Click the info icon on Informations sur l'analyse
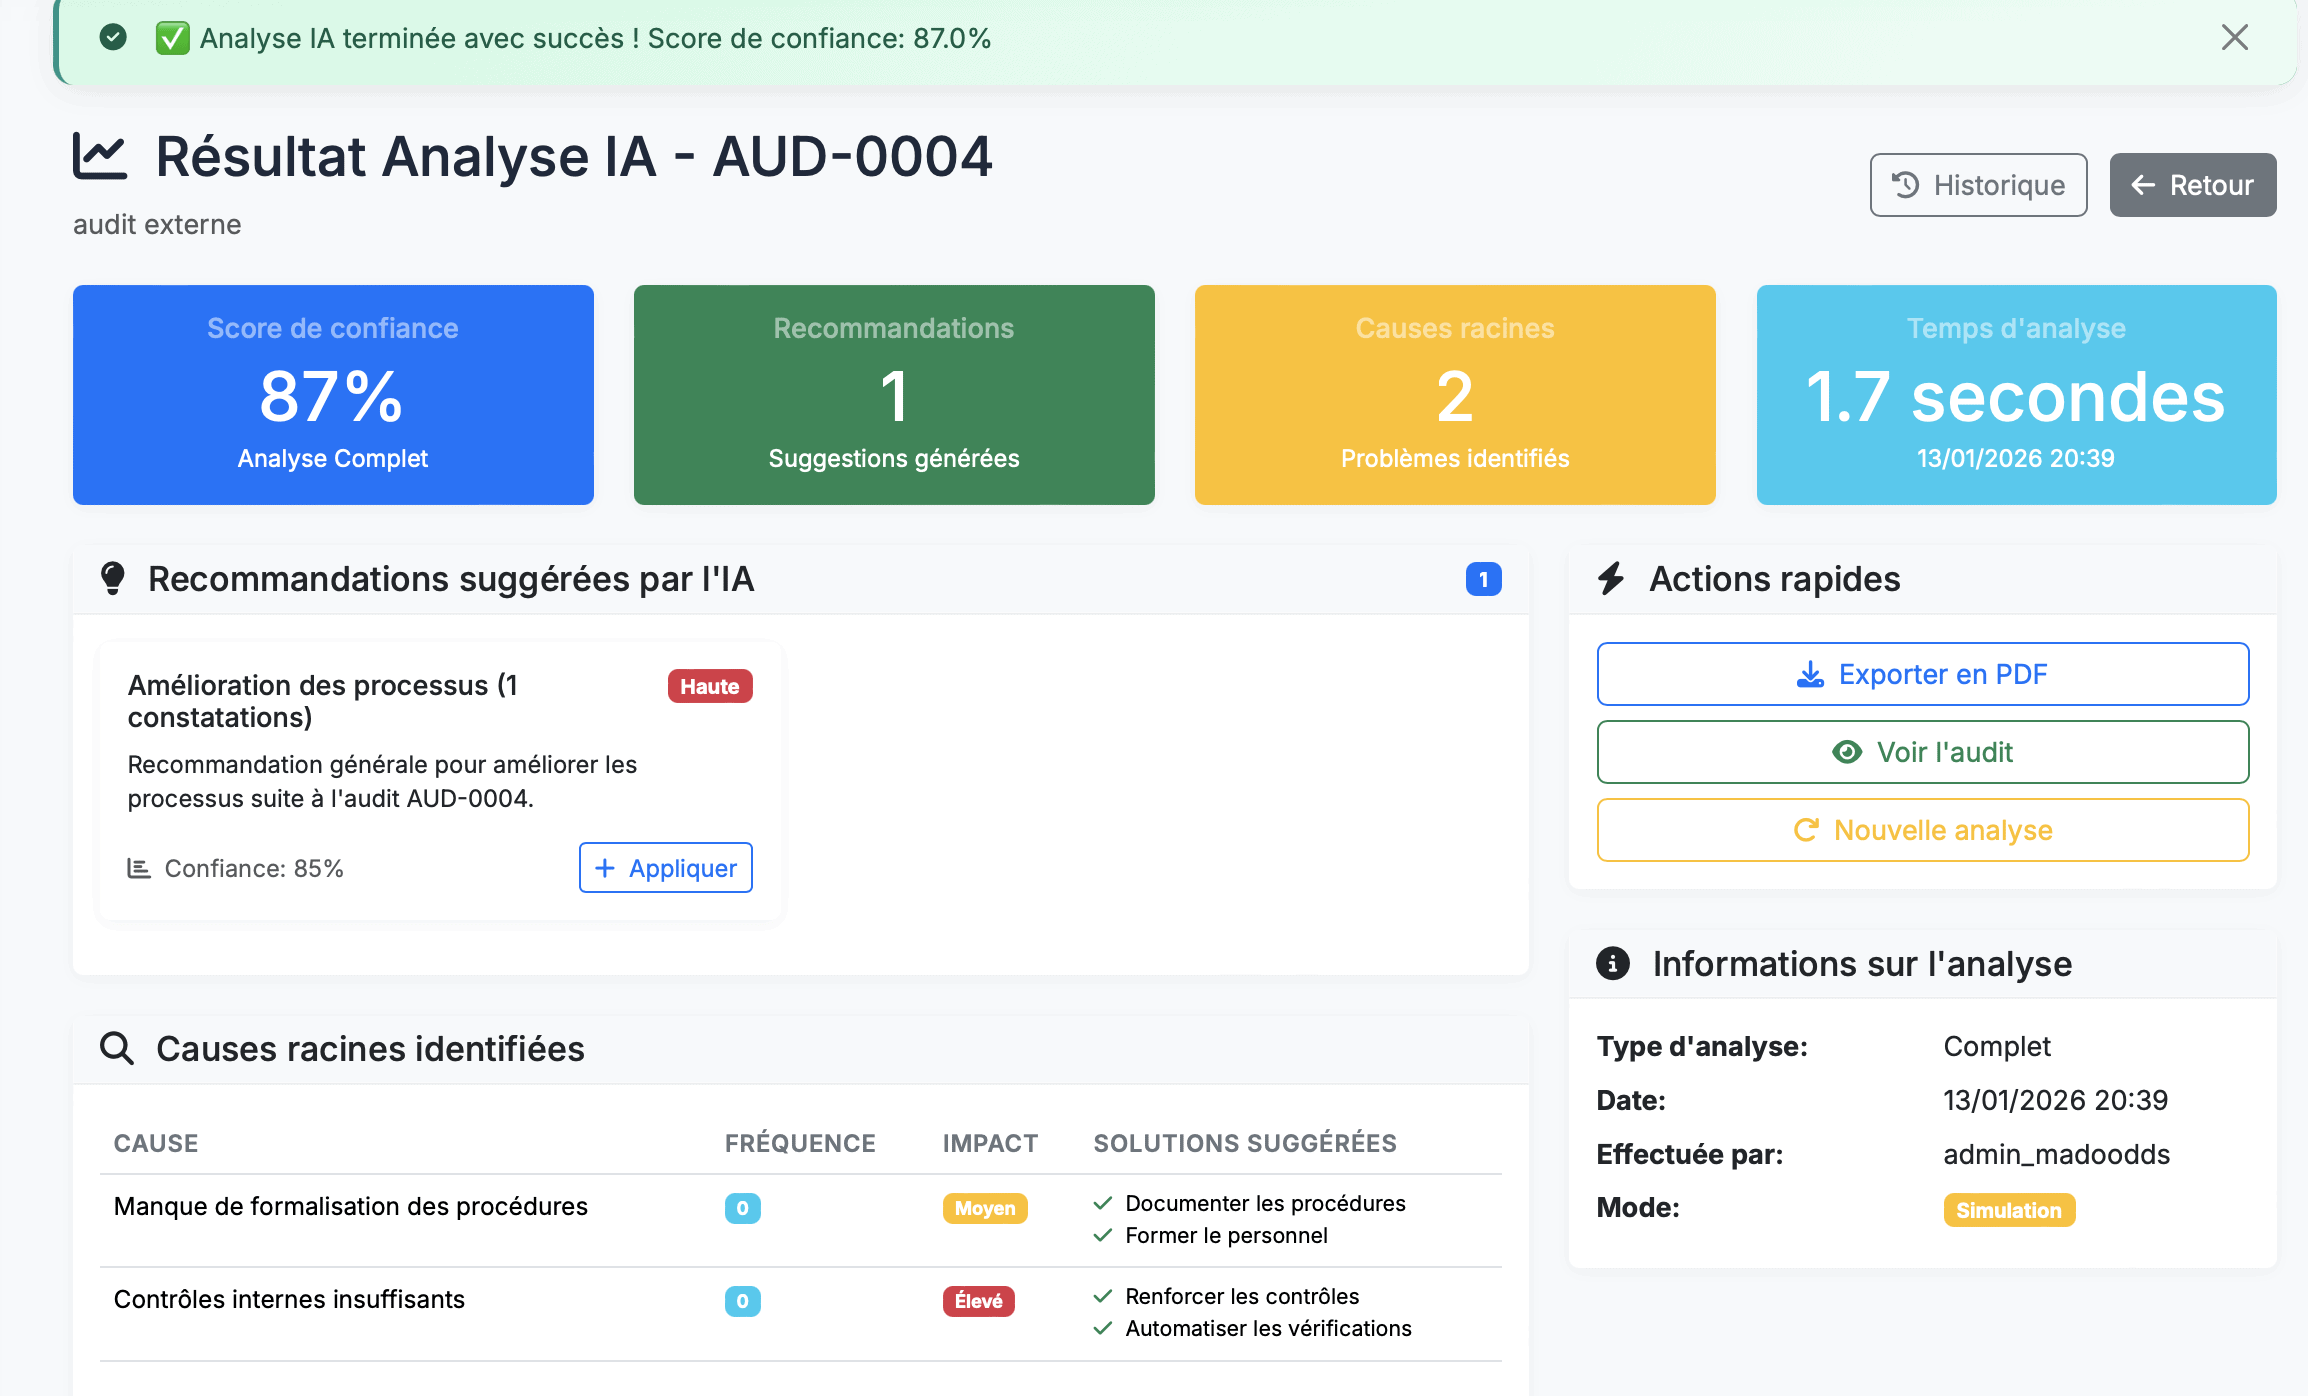 tap(1613, 963)
